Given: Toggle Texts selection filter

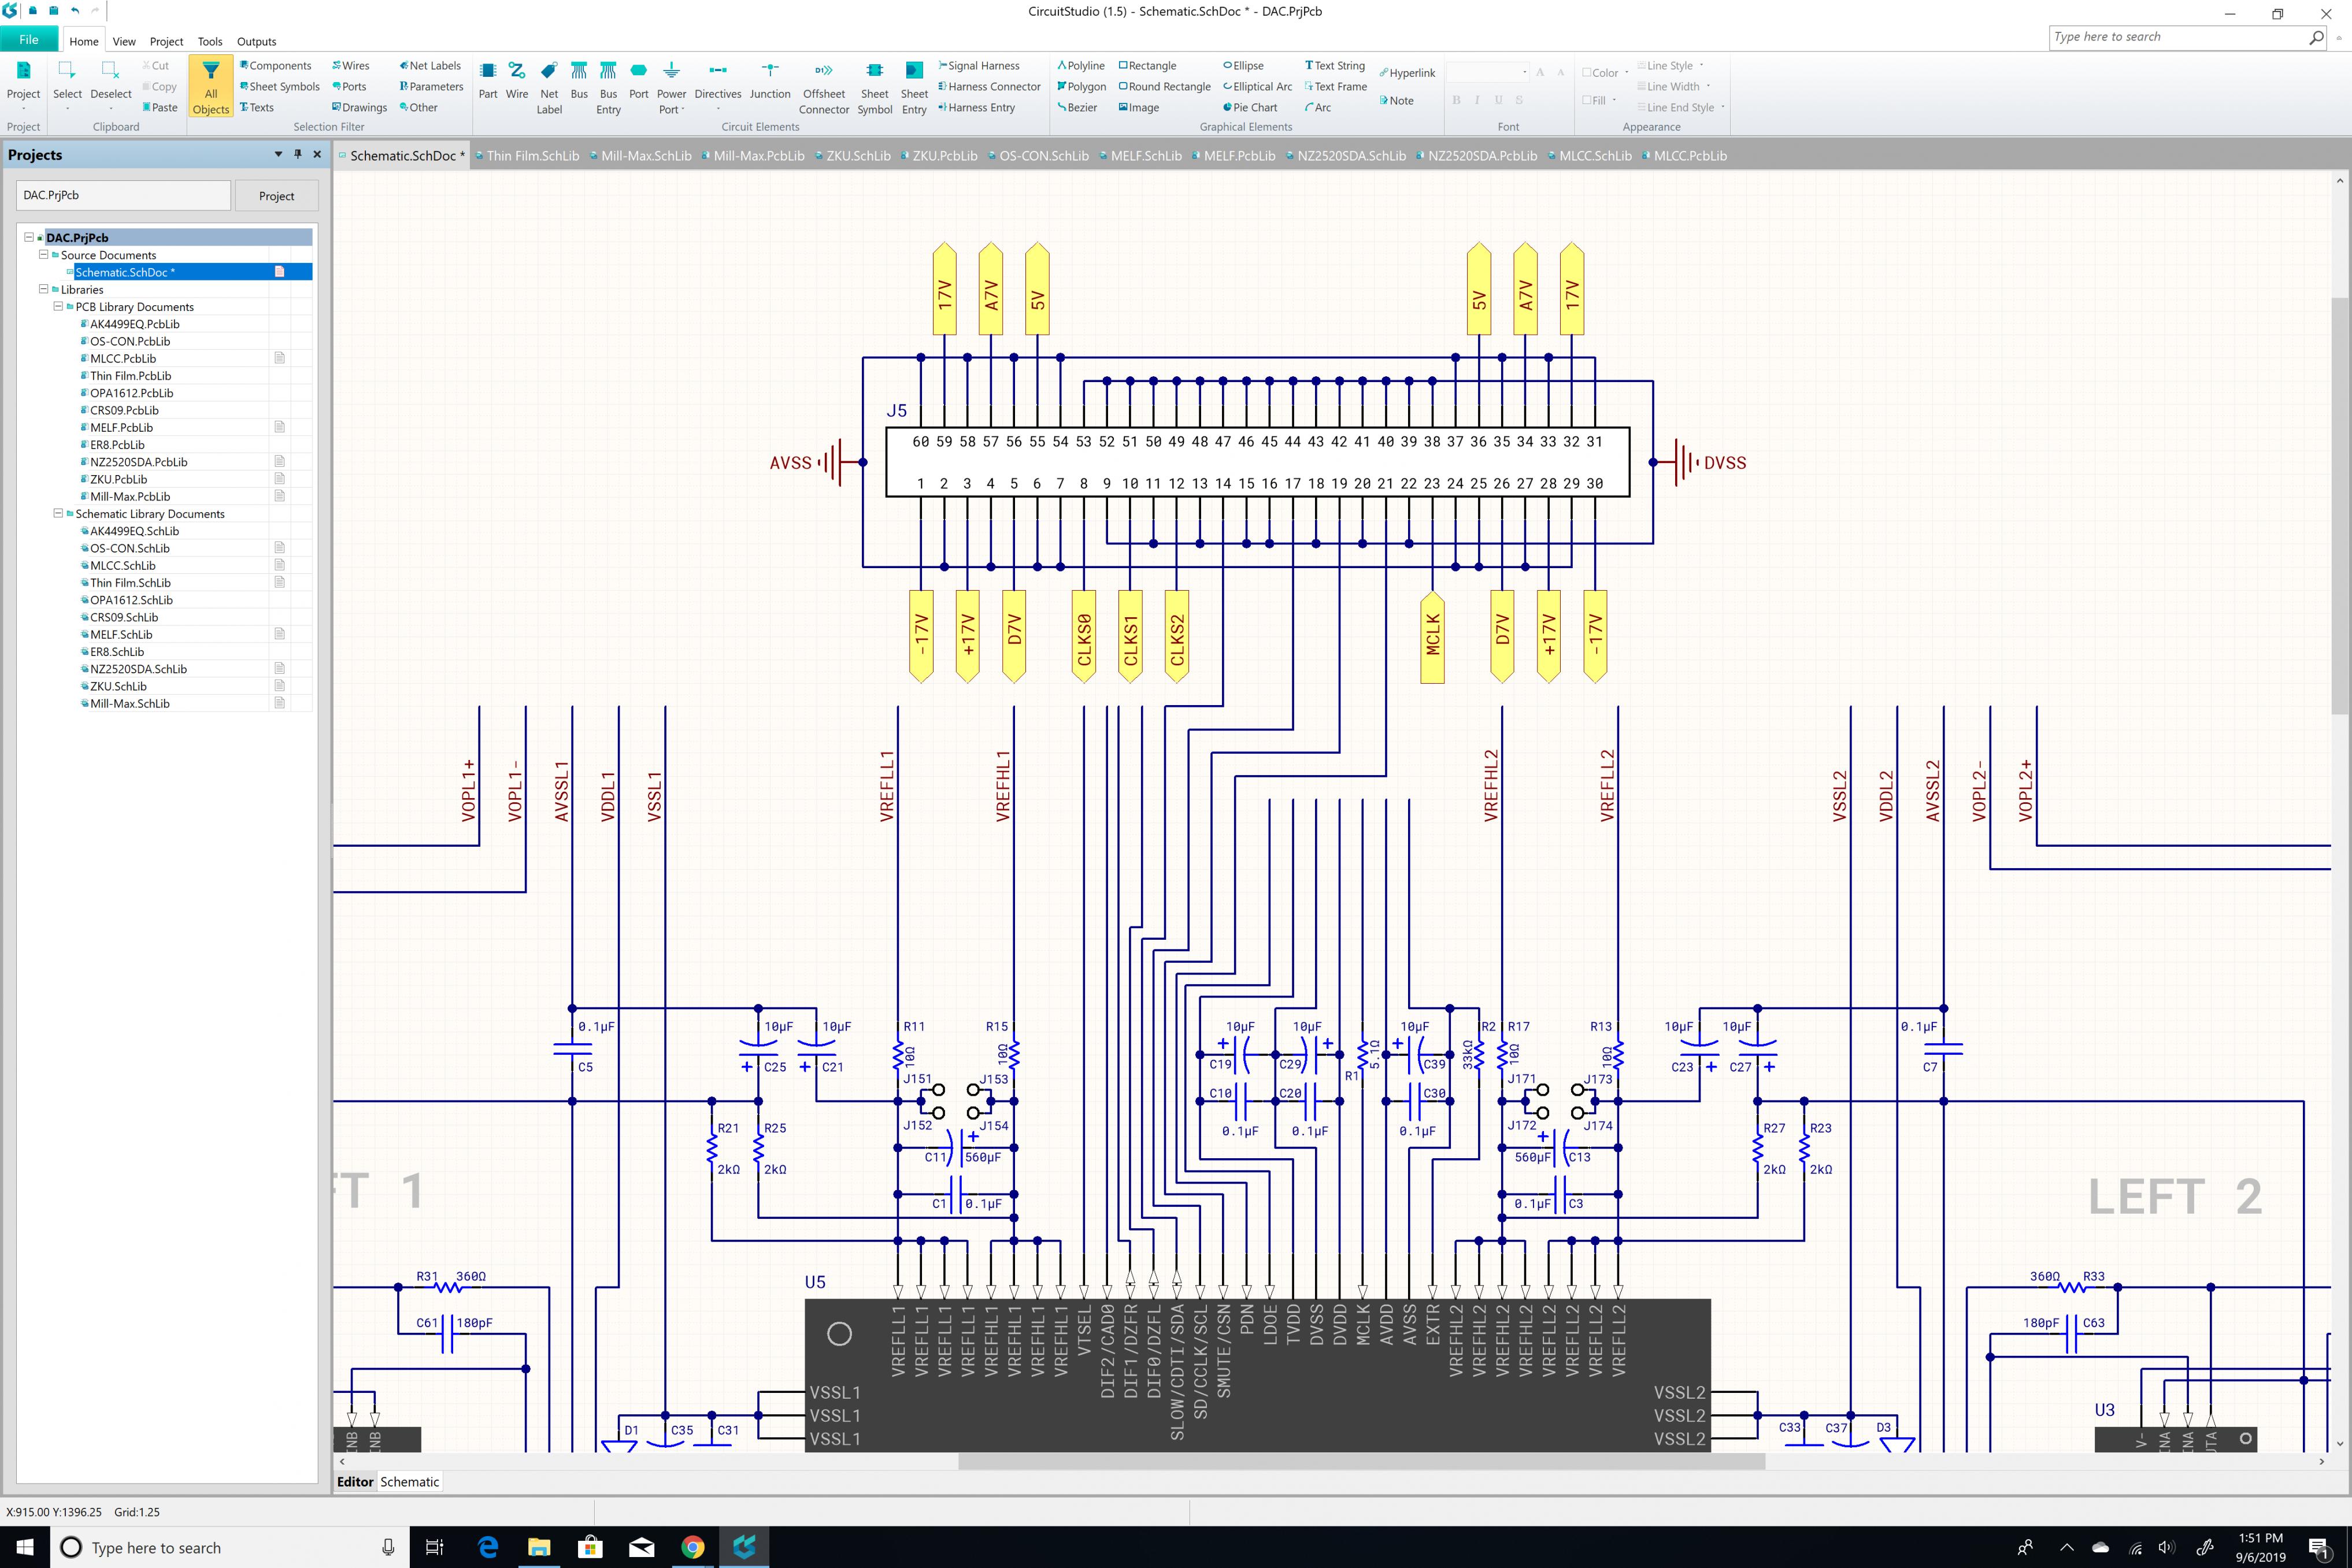Looking at the screenshot, I should (x=257, y=107).
